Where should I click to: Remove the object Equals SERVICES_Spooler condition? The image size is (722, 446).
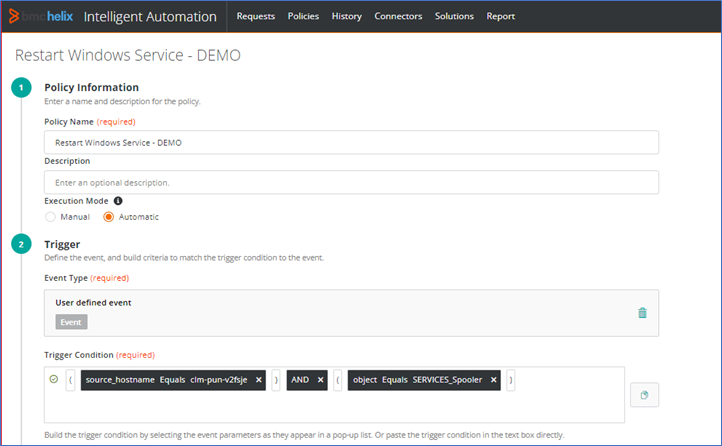[x=494, y=380]
